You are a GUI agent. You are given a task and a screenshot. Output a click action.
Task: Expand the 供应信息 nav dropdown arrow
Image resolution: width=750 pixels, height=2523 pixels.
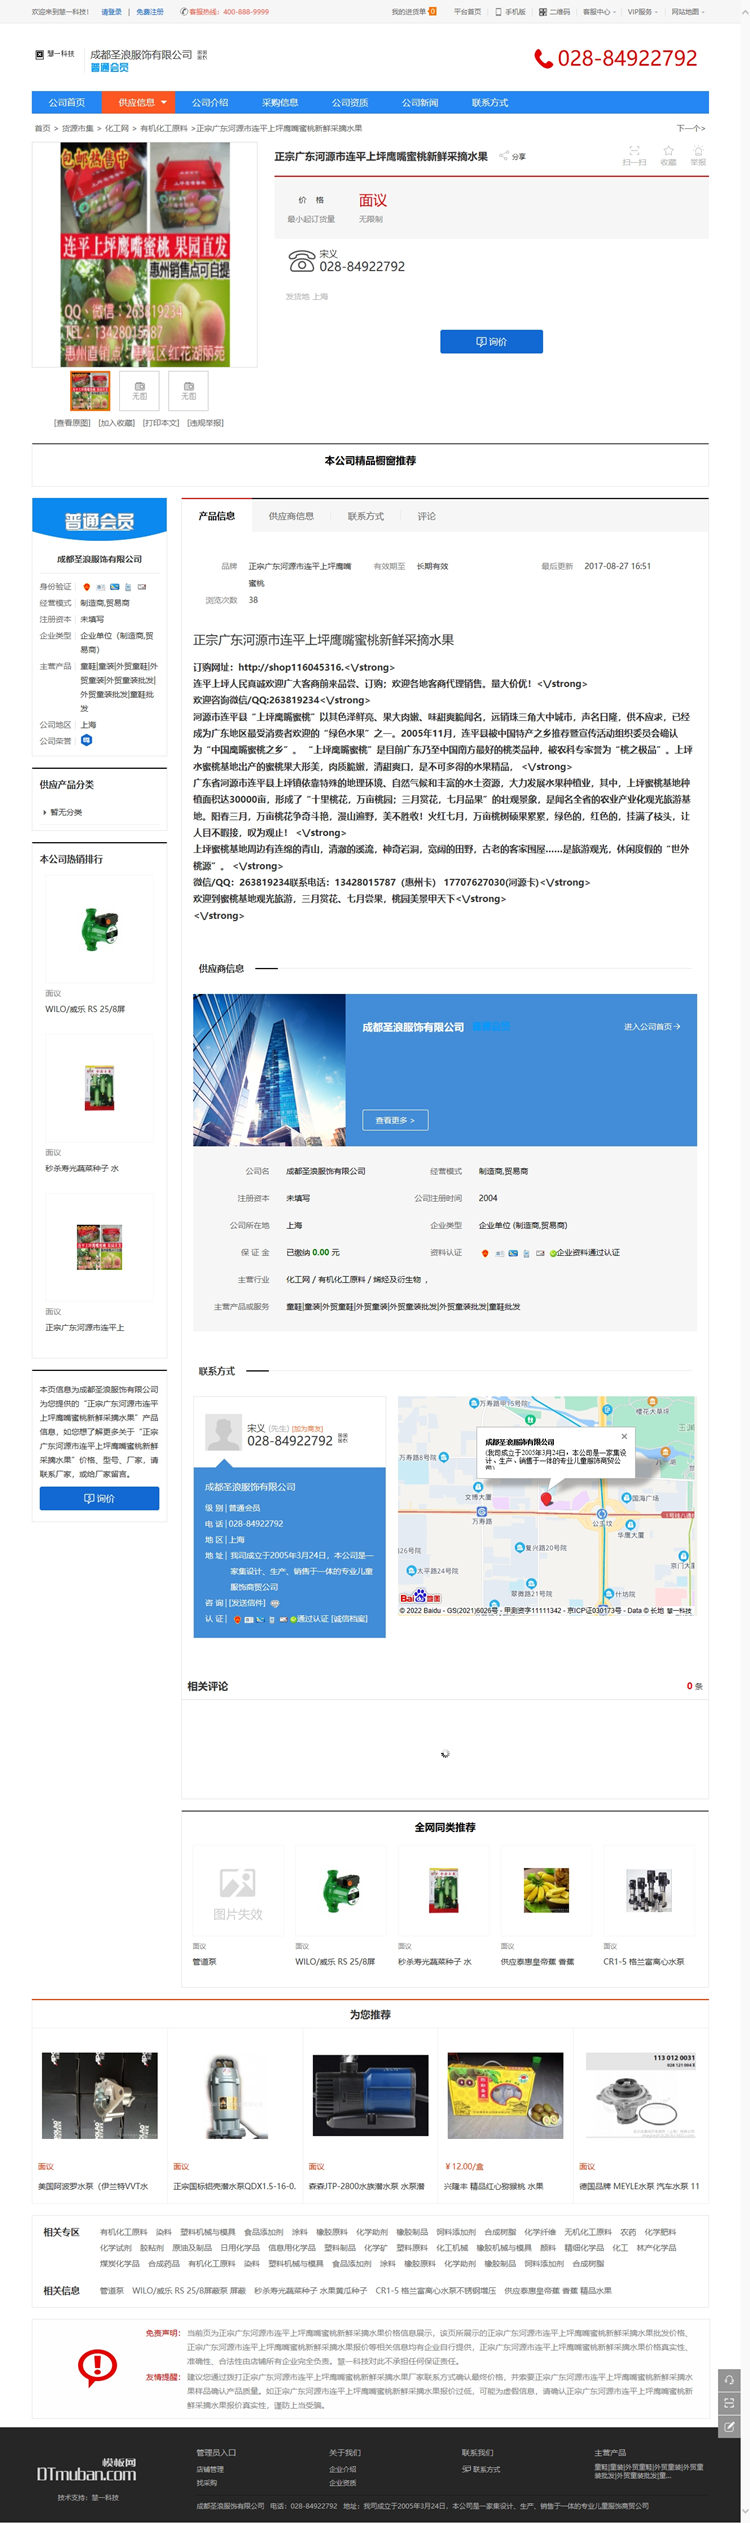[165, 102]
